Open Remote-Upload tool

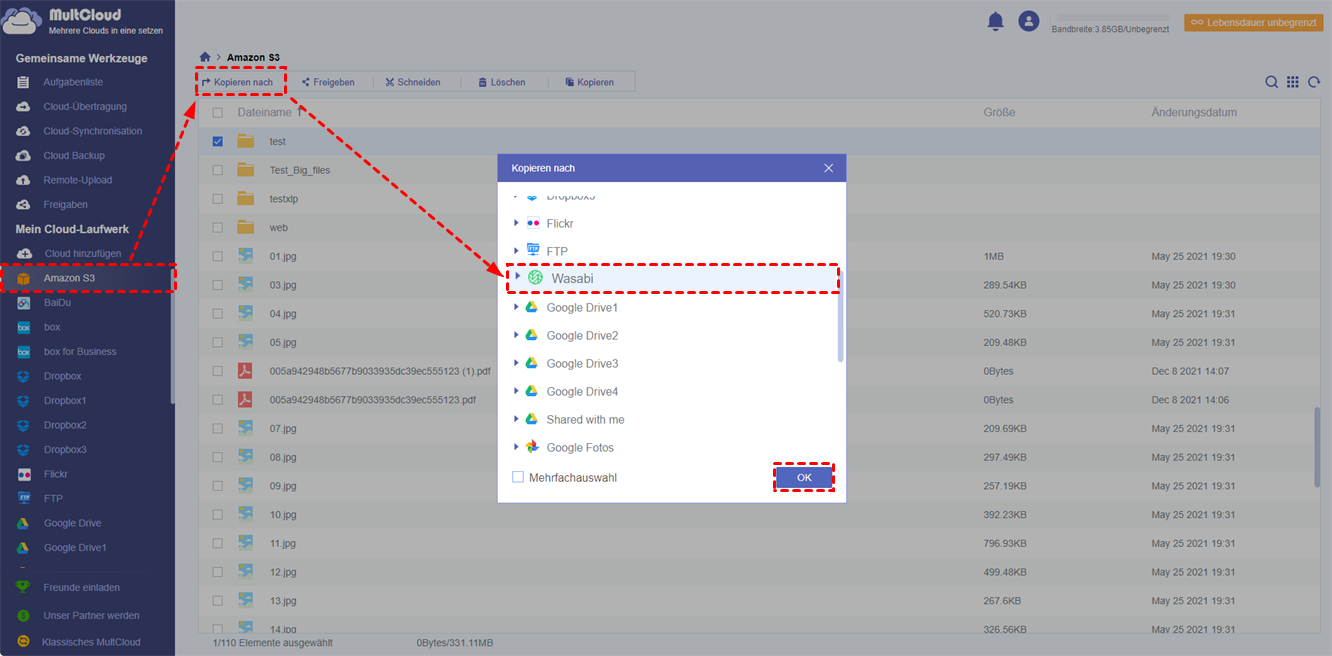click(x=78, y=180)
